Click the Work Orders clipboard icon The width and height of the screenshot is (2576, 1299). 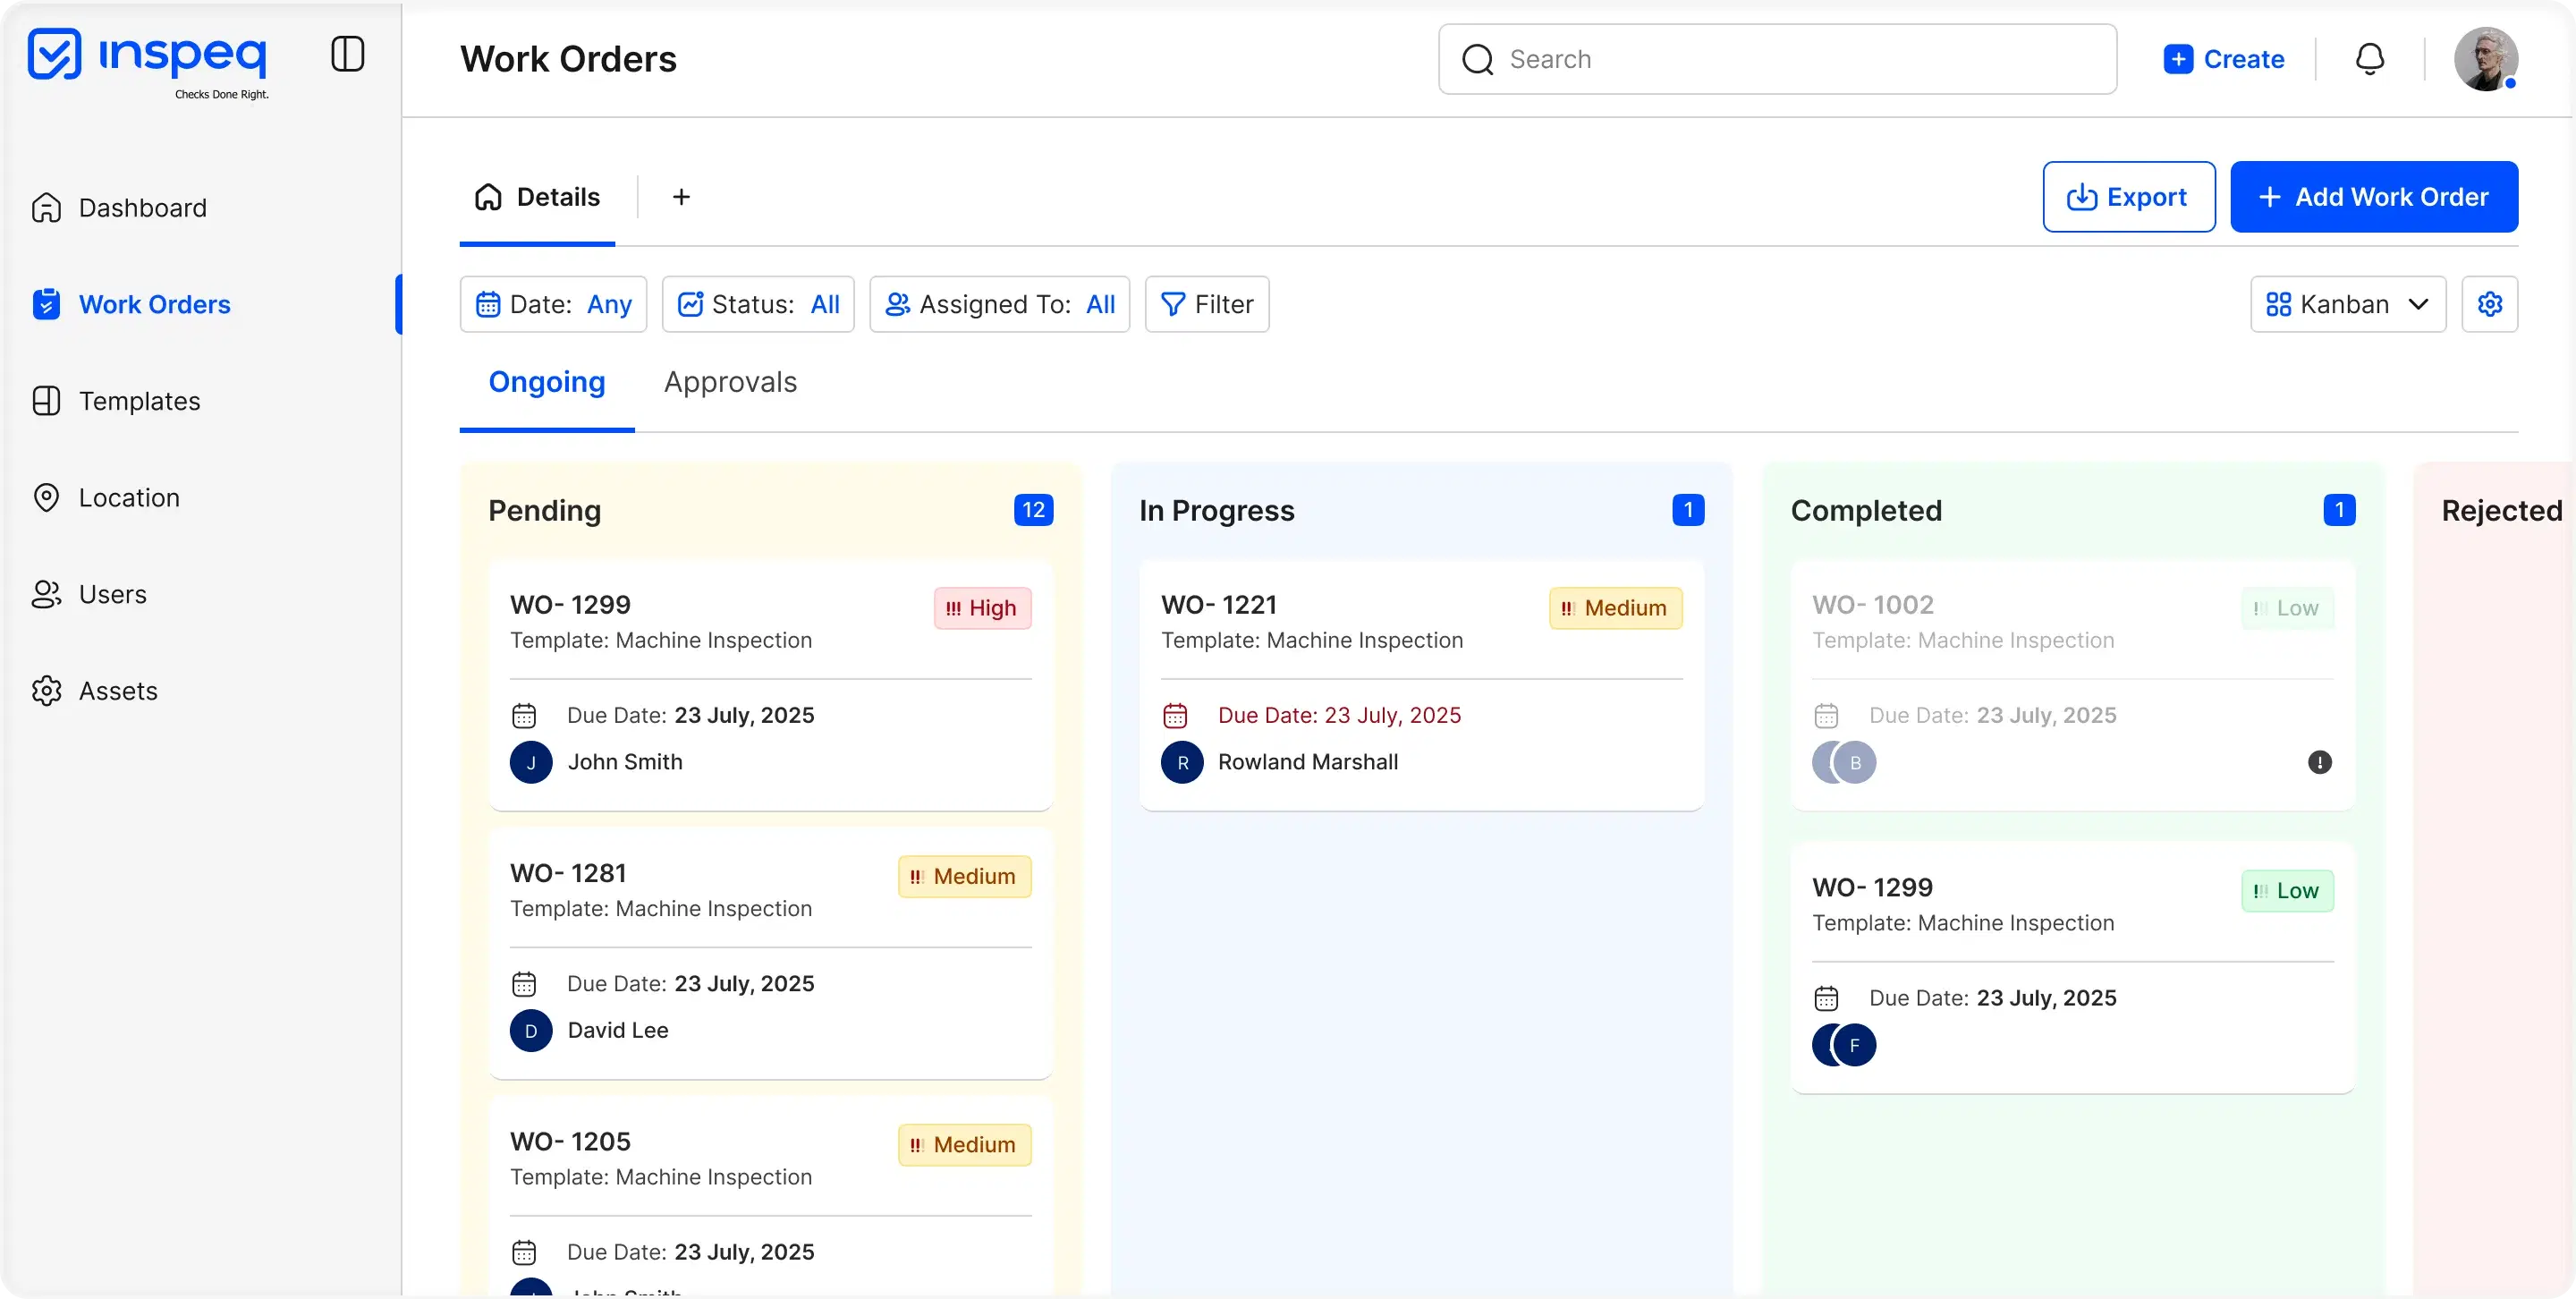(46, 304)
